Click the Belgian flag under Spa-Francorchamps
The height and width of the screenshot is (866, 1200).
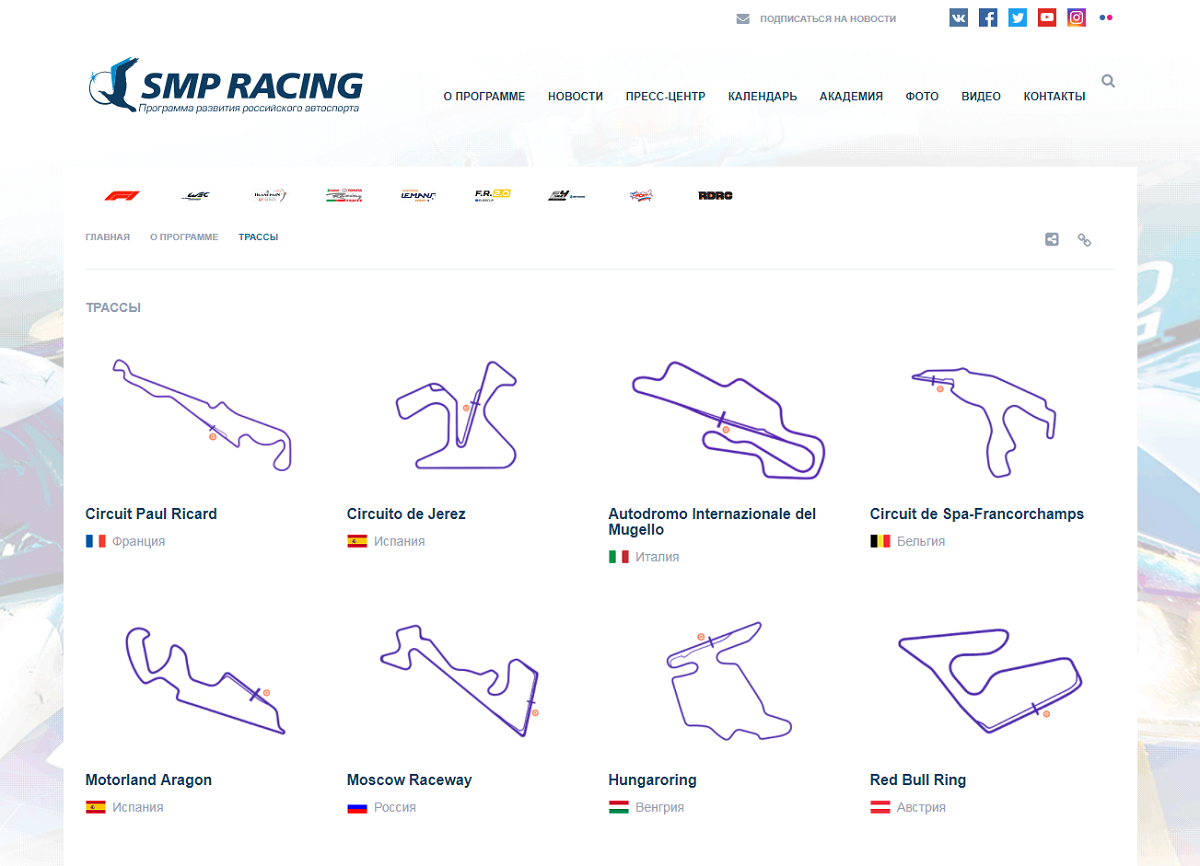(x=880, y=541)
